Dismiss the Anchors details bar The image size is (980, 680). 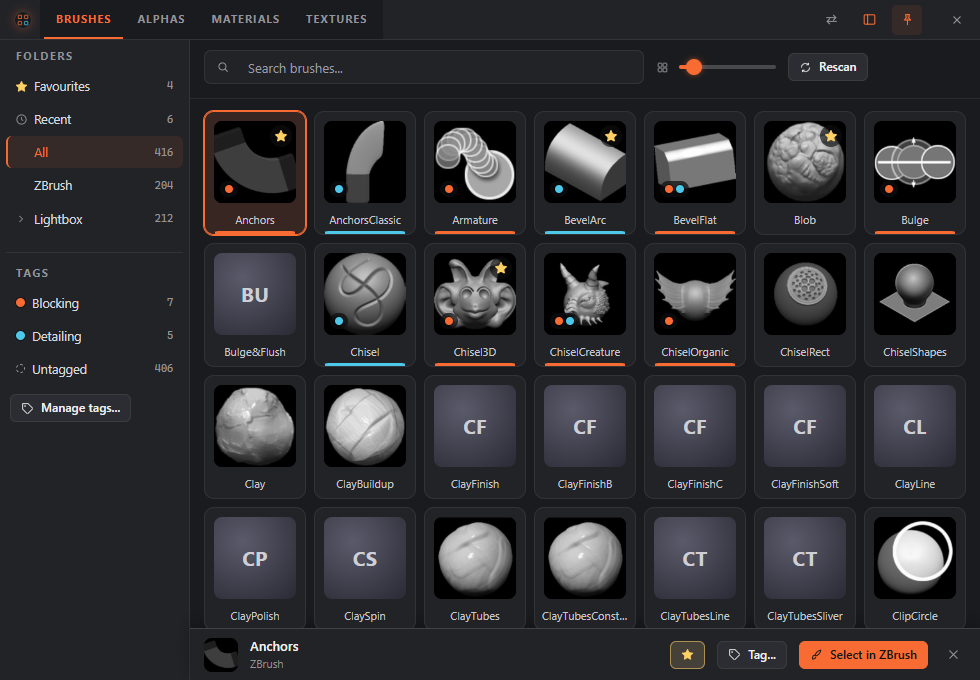coord(953,654)
